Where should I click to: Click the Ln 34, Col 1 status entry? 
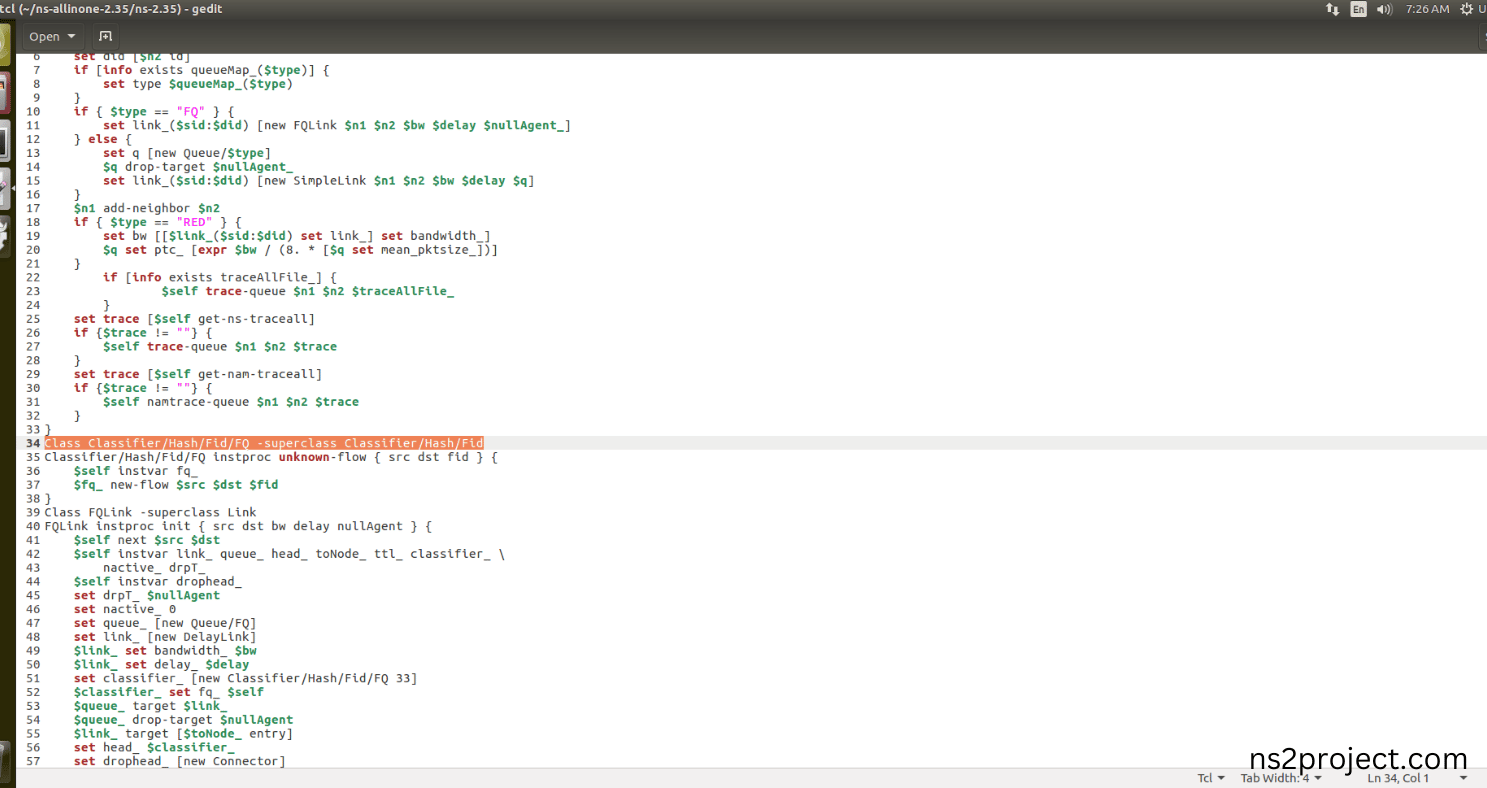pos(1398,778)
